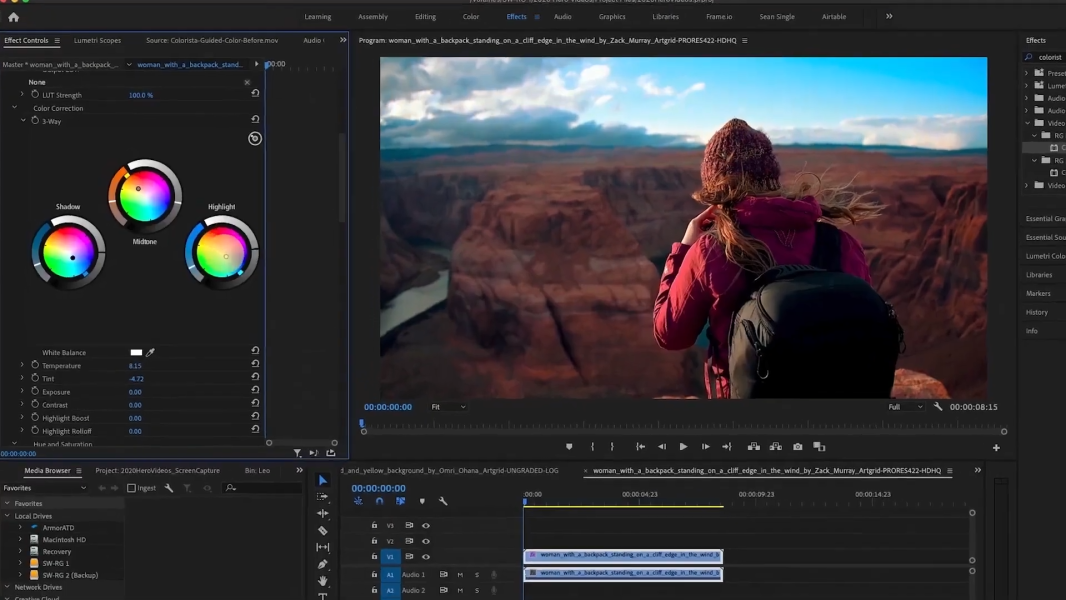Image resolution: width=1066 pixels, height=600 pixels.
Task: Toggle V2 track output eye
Action: tap(426, 541)
